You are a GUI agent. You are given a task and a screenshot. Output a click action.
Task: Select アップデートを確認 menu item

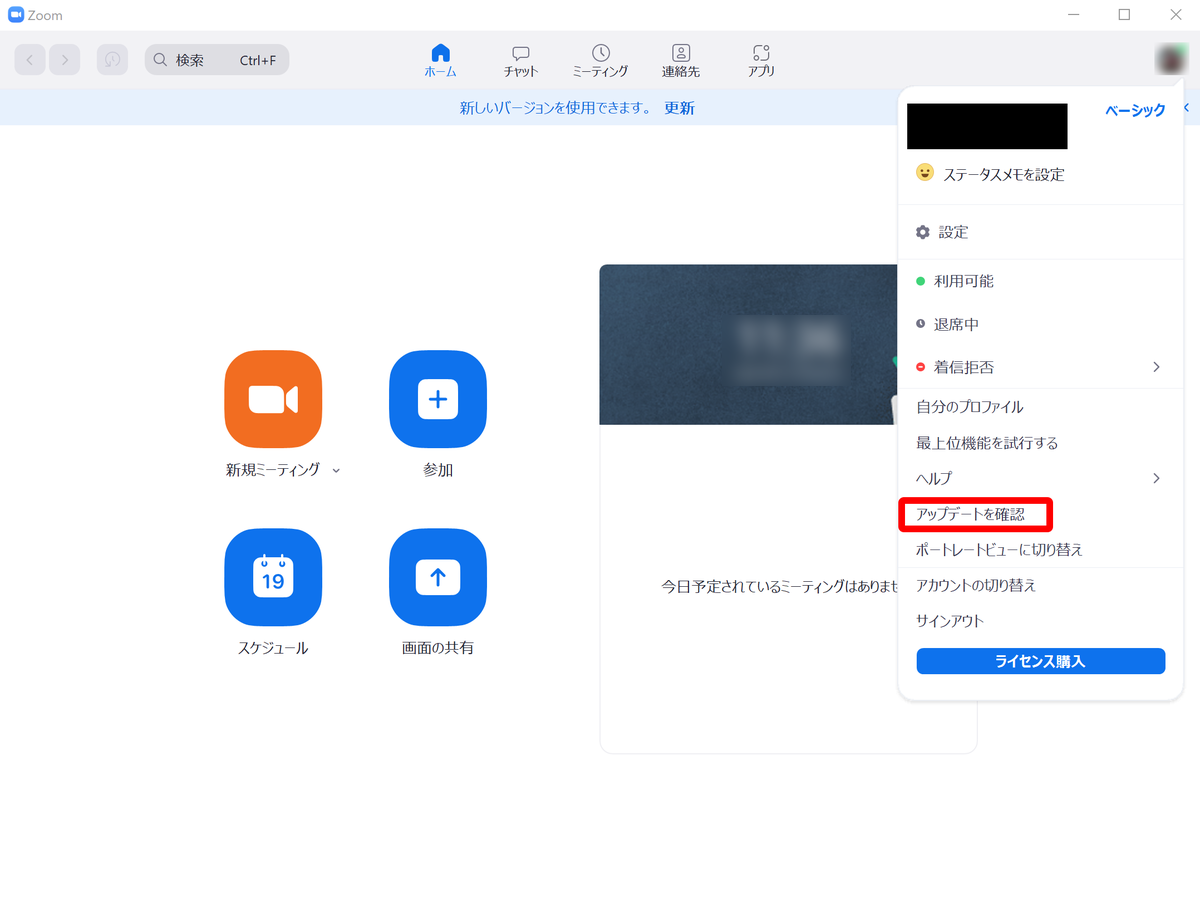point(970,514)
